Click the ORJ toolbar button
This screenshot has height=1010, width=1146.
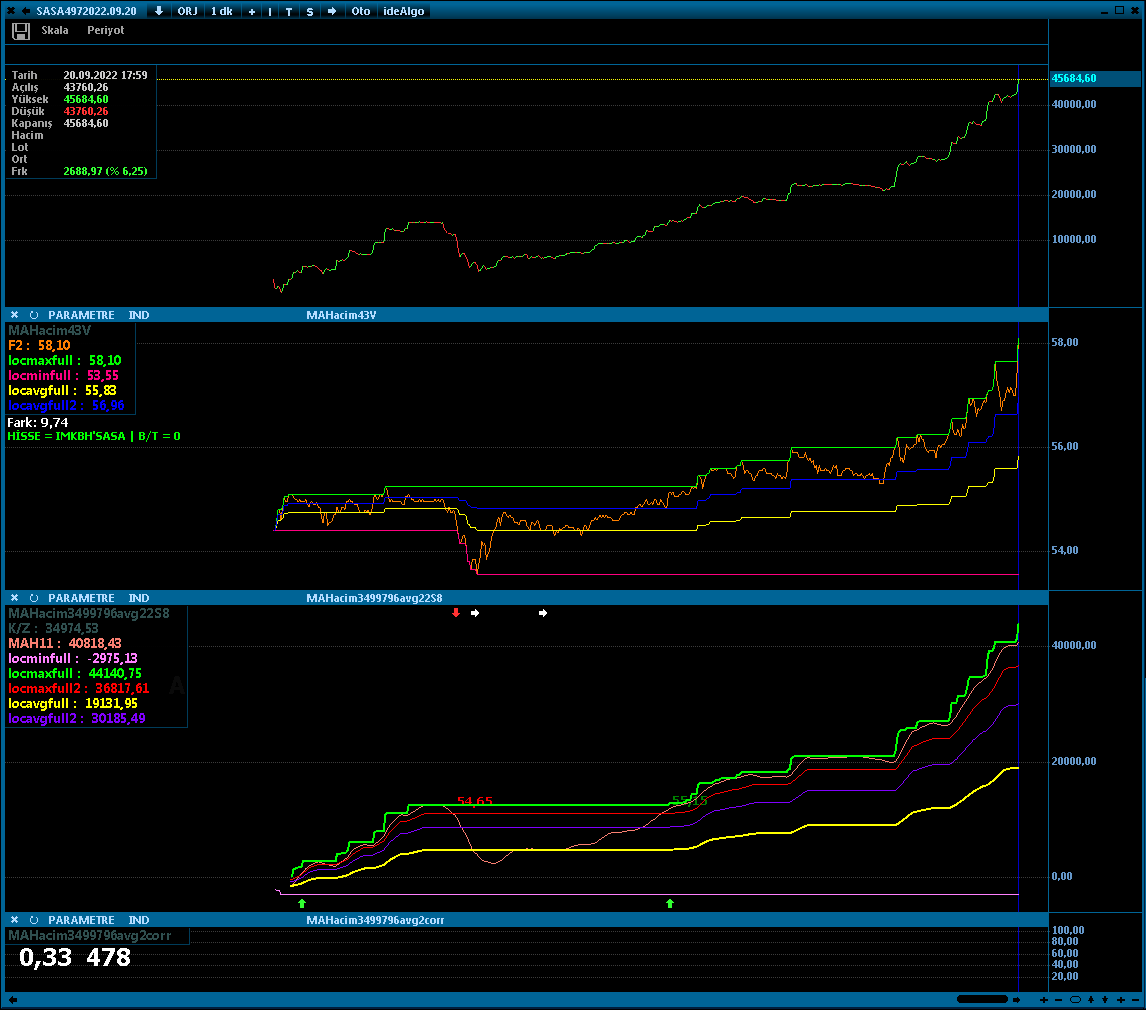coord(187,11)
